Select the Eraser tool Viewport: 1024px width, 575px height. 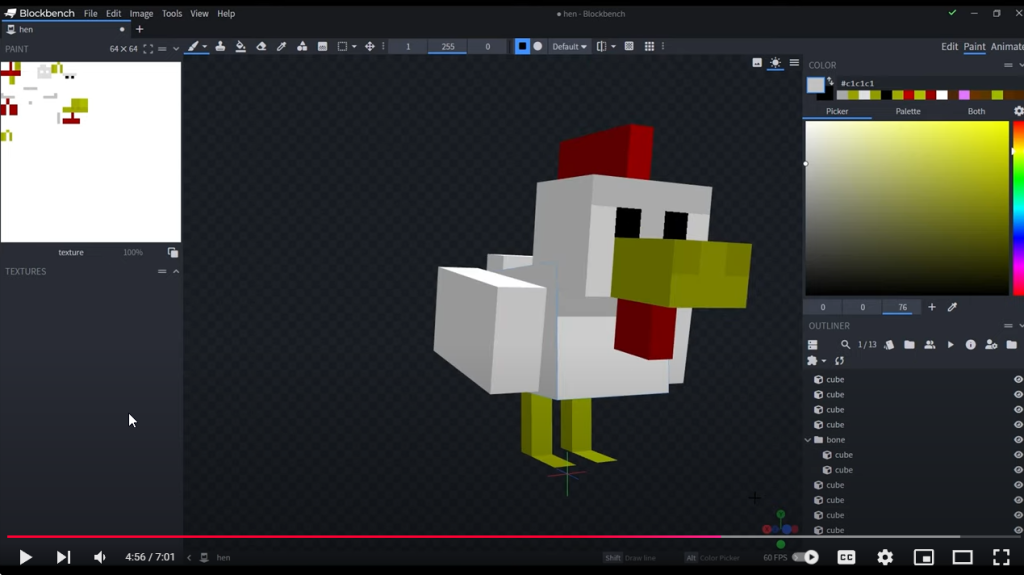pyautogui.click(x=261, y=47)
